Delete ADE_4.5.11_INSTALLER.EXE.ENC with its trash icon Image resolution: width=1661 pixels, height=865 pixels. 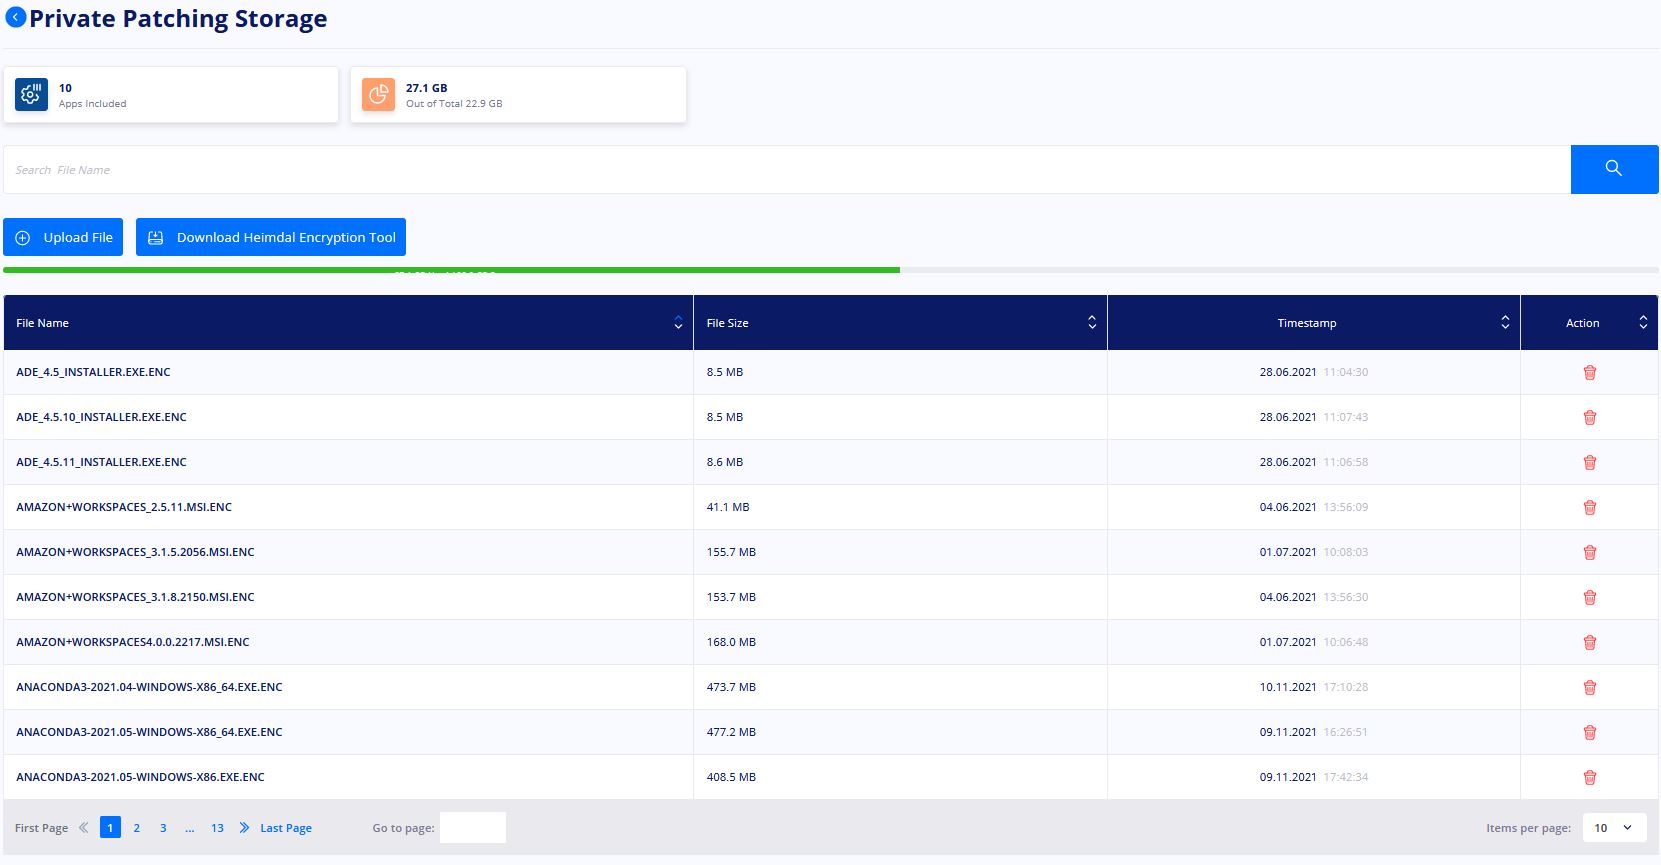1590,462
